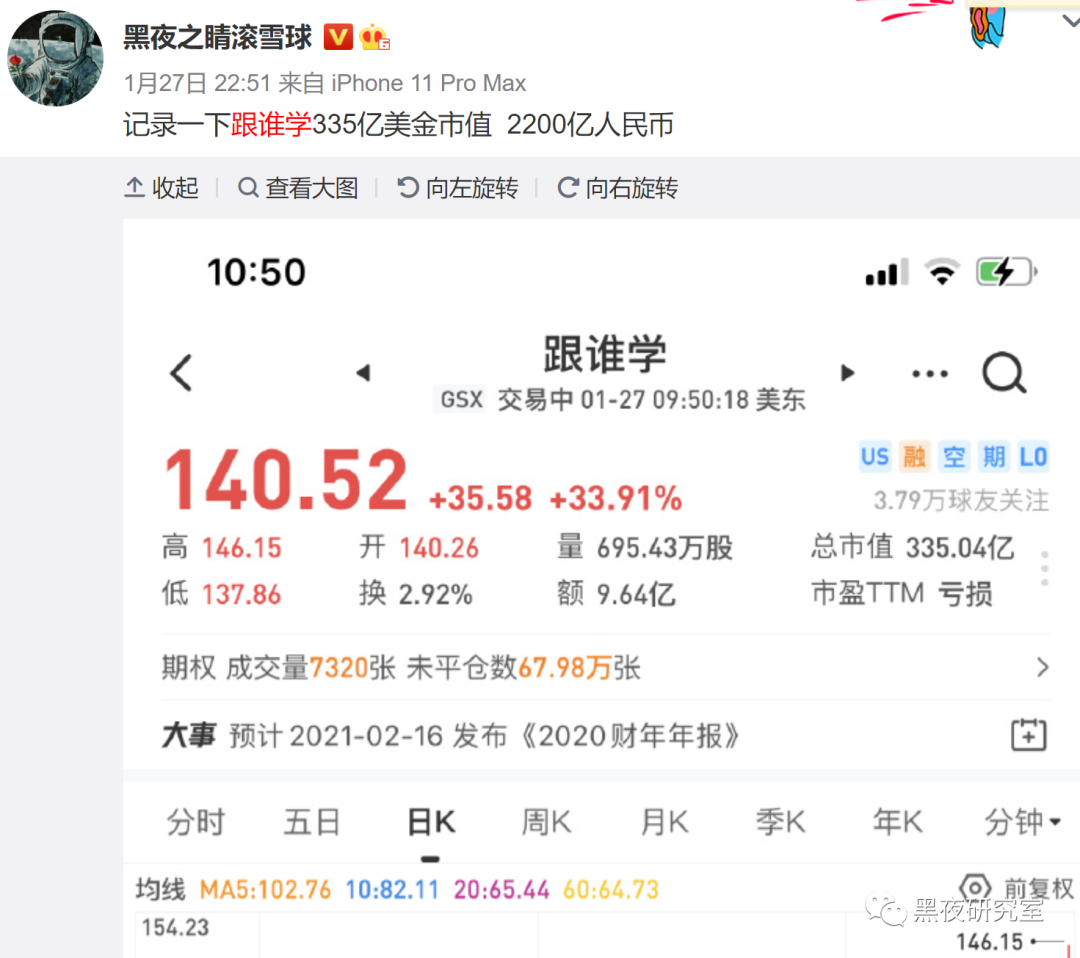1080x958 pixels.
Task: Click the 成交量7320张 options volume text
Action: click(311, 668)
